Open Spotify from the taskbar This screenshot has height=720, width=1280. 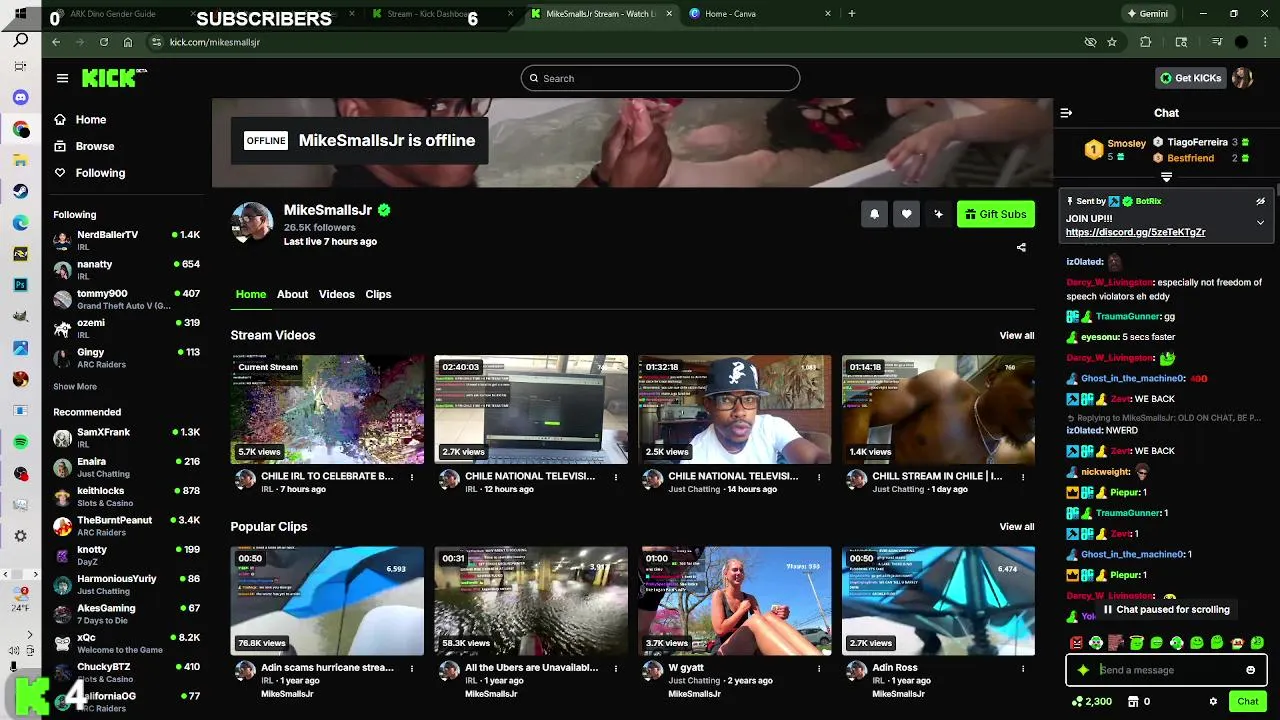click(20, 442)
